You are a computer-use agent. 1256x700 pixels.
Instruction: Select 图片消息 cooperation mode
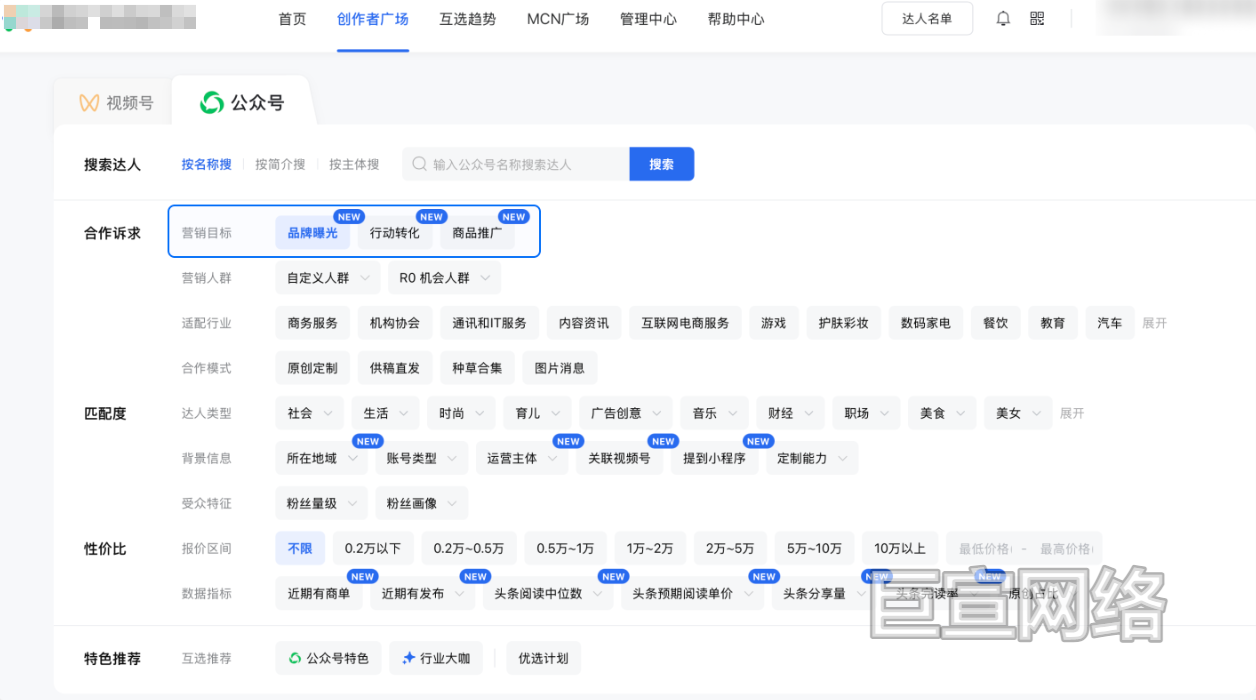pos(559,368)
